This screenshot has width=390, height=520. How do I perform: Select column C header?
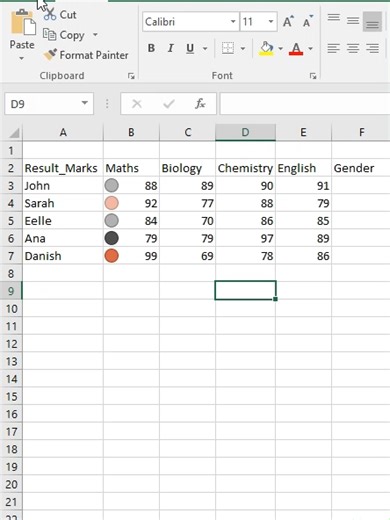[188, 132]
